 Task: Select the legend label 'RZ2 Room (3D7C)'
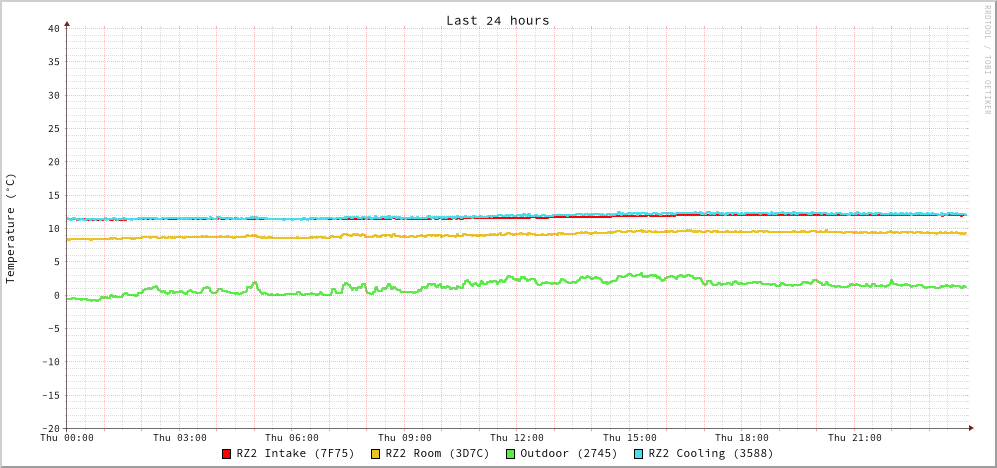[x=437, y=454]
